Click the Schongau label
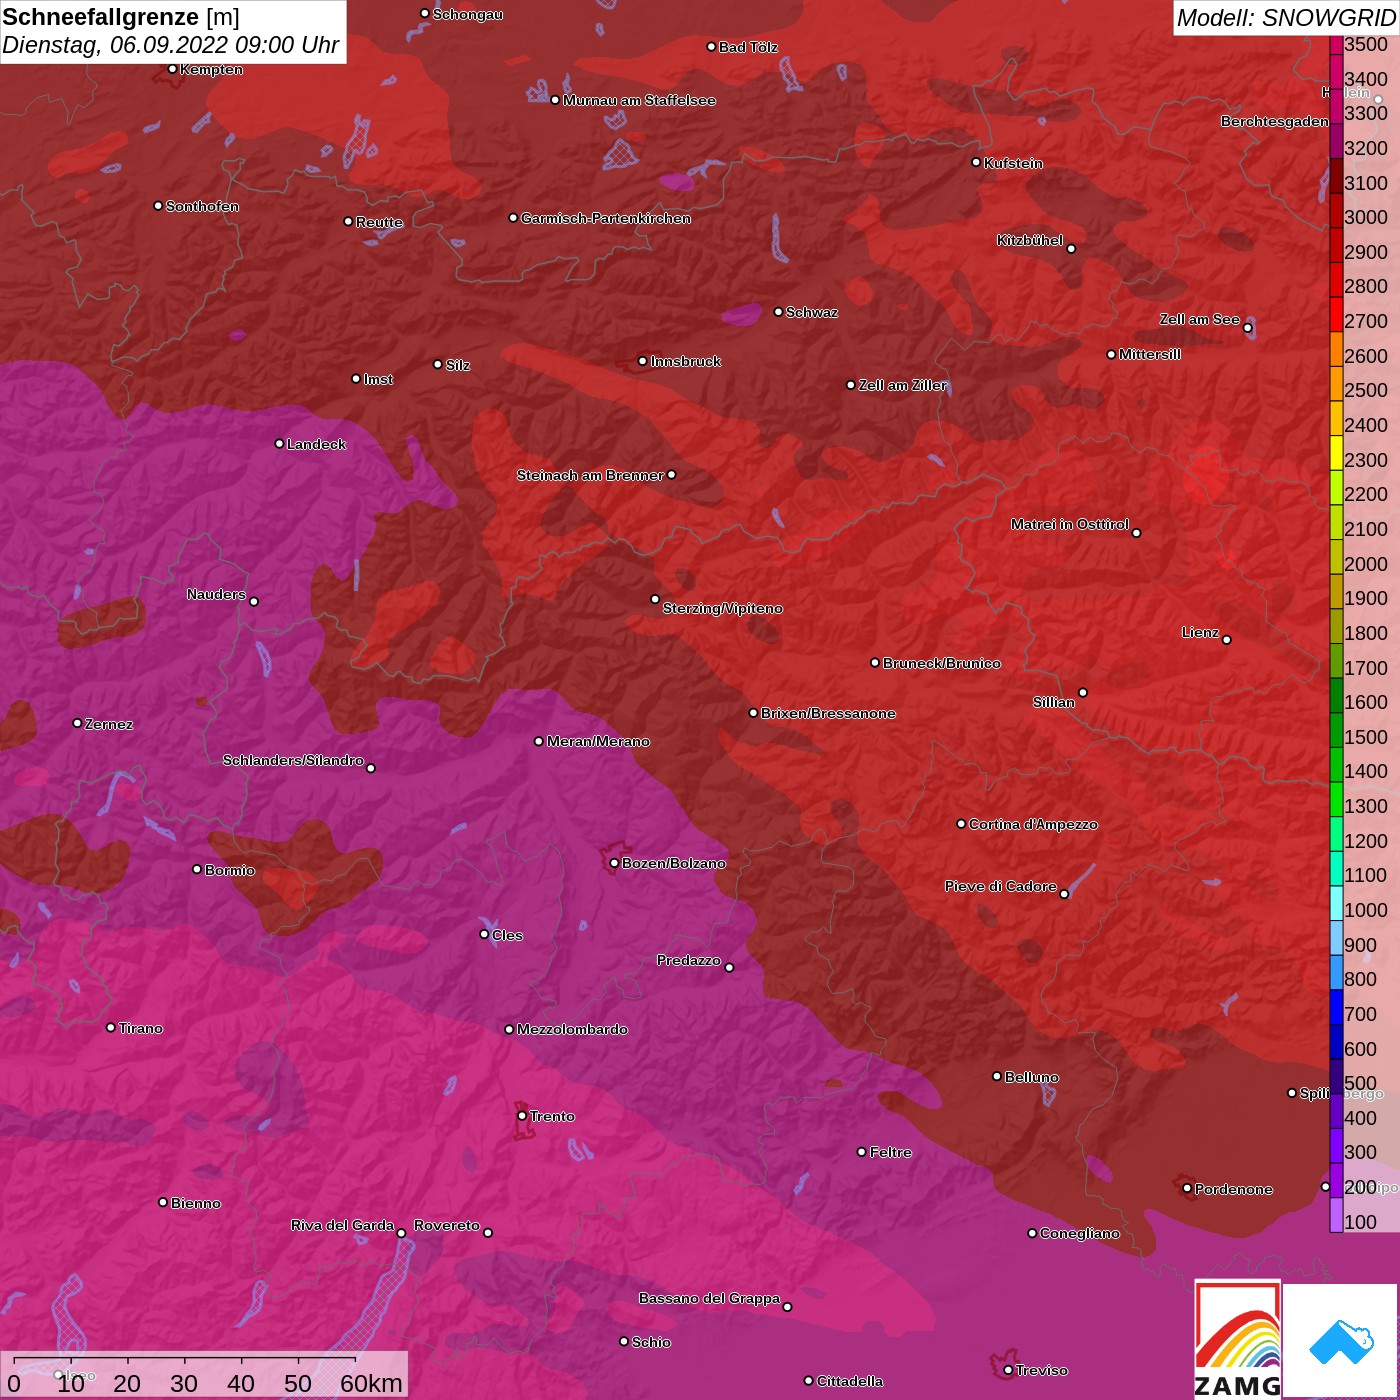Screen dimensions: 1400x1400 coord(467,14)
